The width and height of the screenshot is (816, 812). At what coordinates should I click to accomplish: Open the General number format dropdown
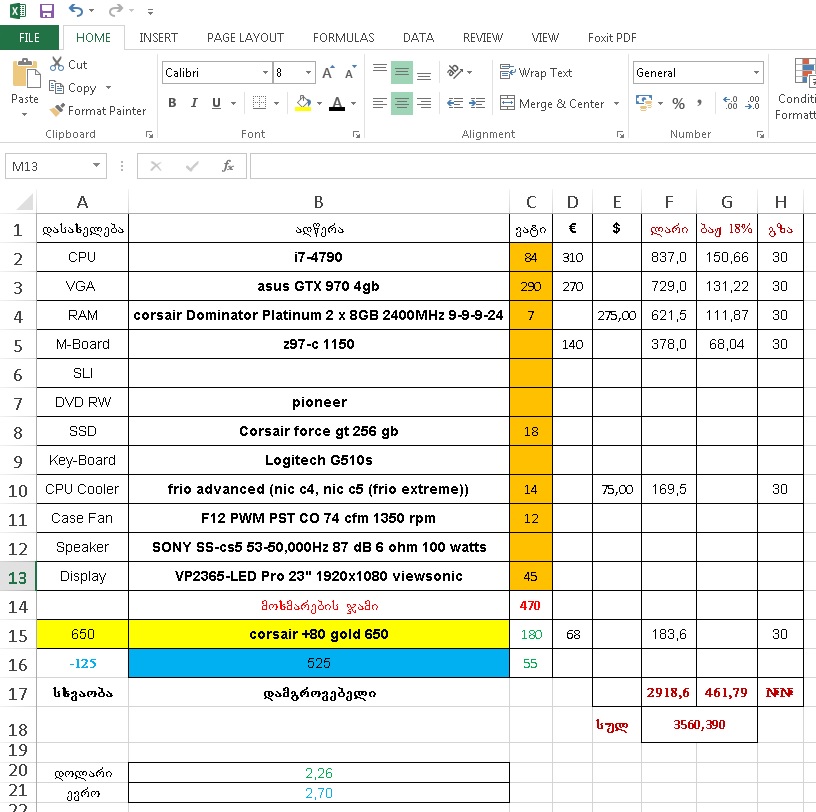pos(756,72)
